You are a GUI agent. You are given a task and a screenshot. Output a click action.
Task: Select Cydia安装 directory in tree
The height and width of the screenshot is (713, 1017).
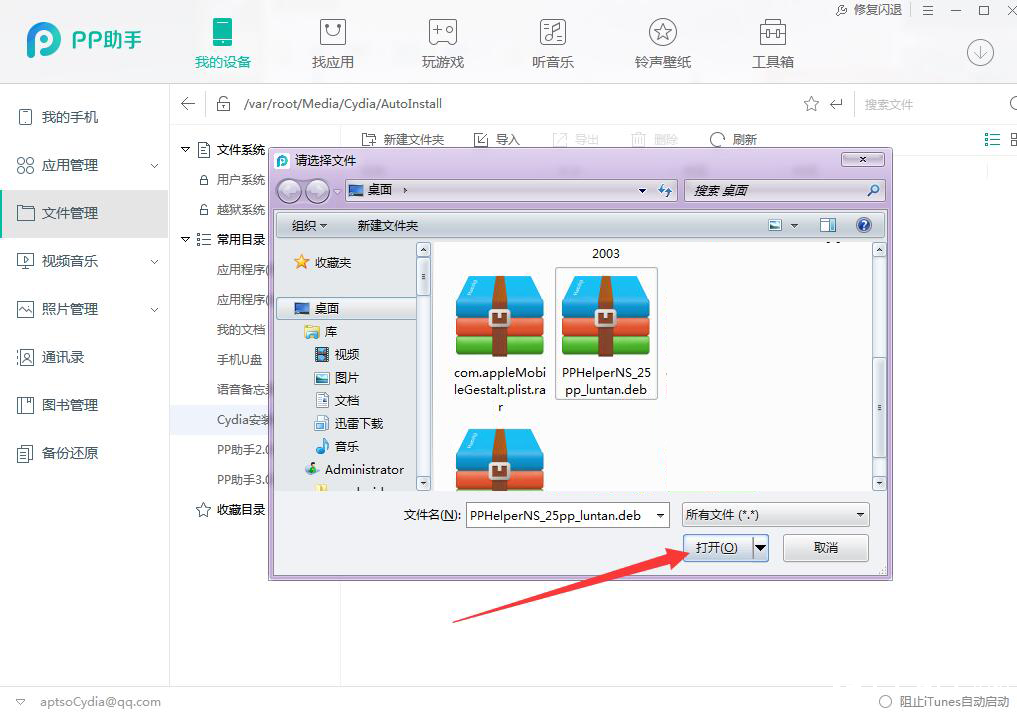click(243, 420)
